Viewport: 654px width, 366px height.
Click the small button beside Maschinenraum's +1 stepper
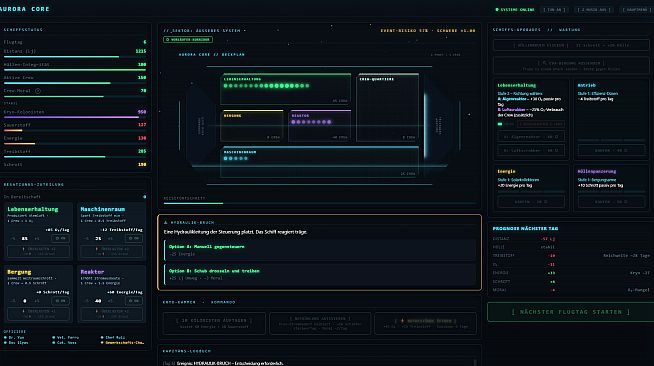pos(133,238)
